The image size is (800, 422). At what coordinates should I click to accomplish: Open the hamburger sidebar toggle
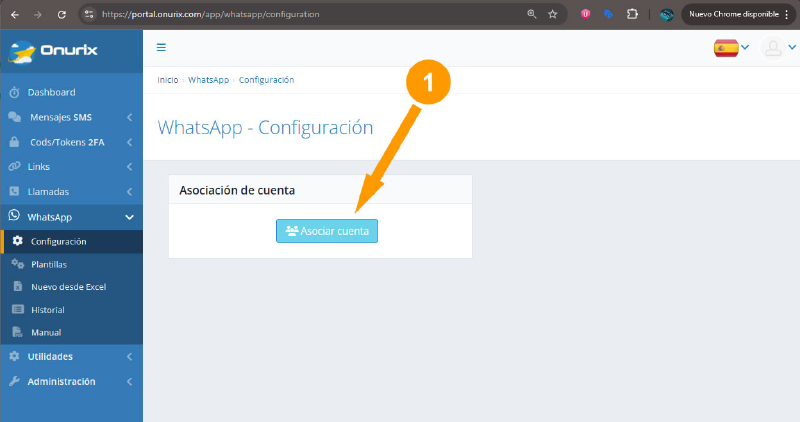[161, 47]
